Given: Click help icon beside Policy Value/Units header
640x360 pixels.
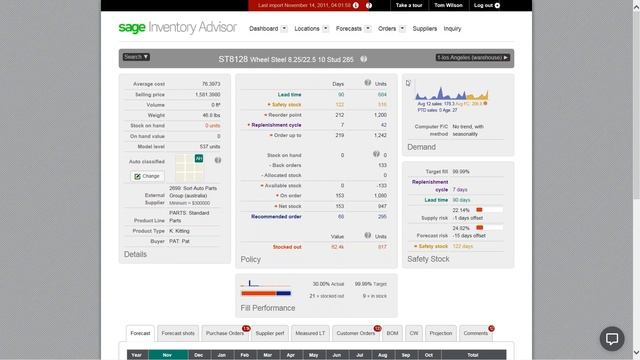Looking at the screenshot, I should pyautogui.click(x=368, y=236).
